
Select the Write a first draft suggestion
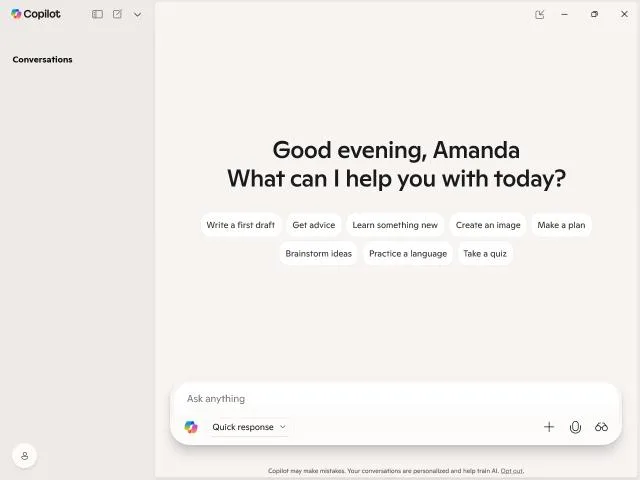pyautogui.click(x=240, y=225)
